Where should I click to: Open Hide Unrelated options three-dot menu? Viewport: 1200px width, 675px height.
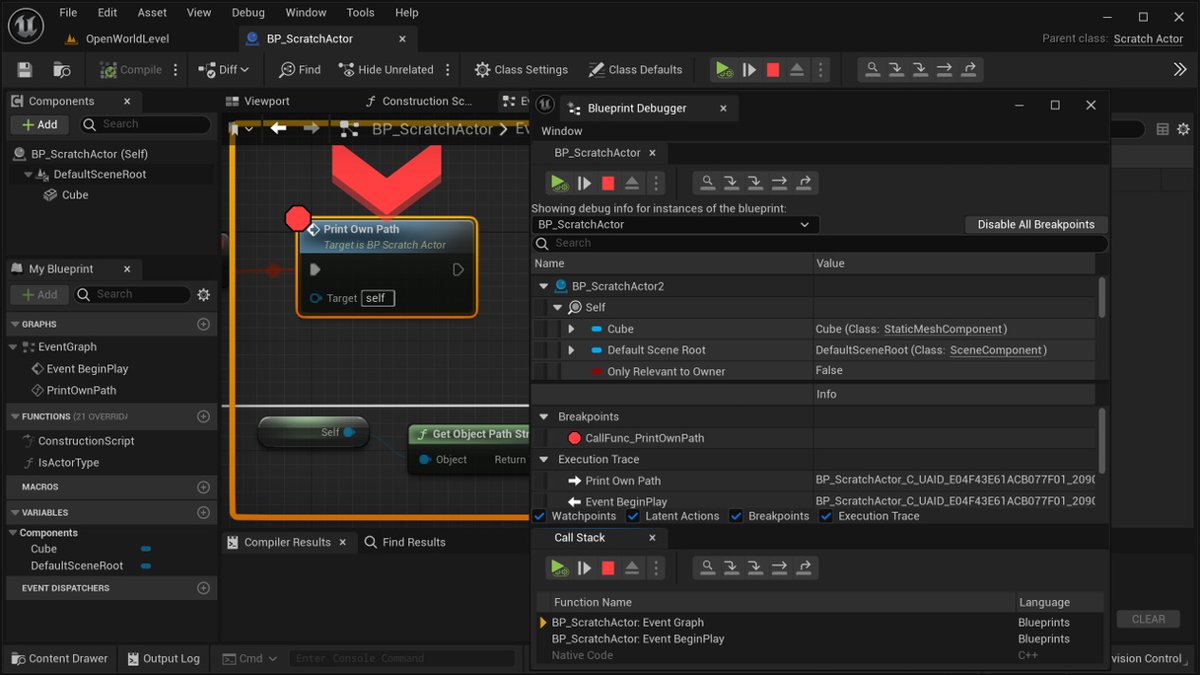click(448, 70)
